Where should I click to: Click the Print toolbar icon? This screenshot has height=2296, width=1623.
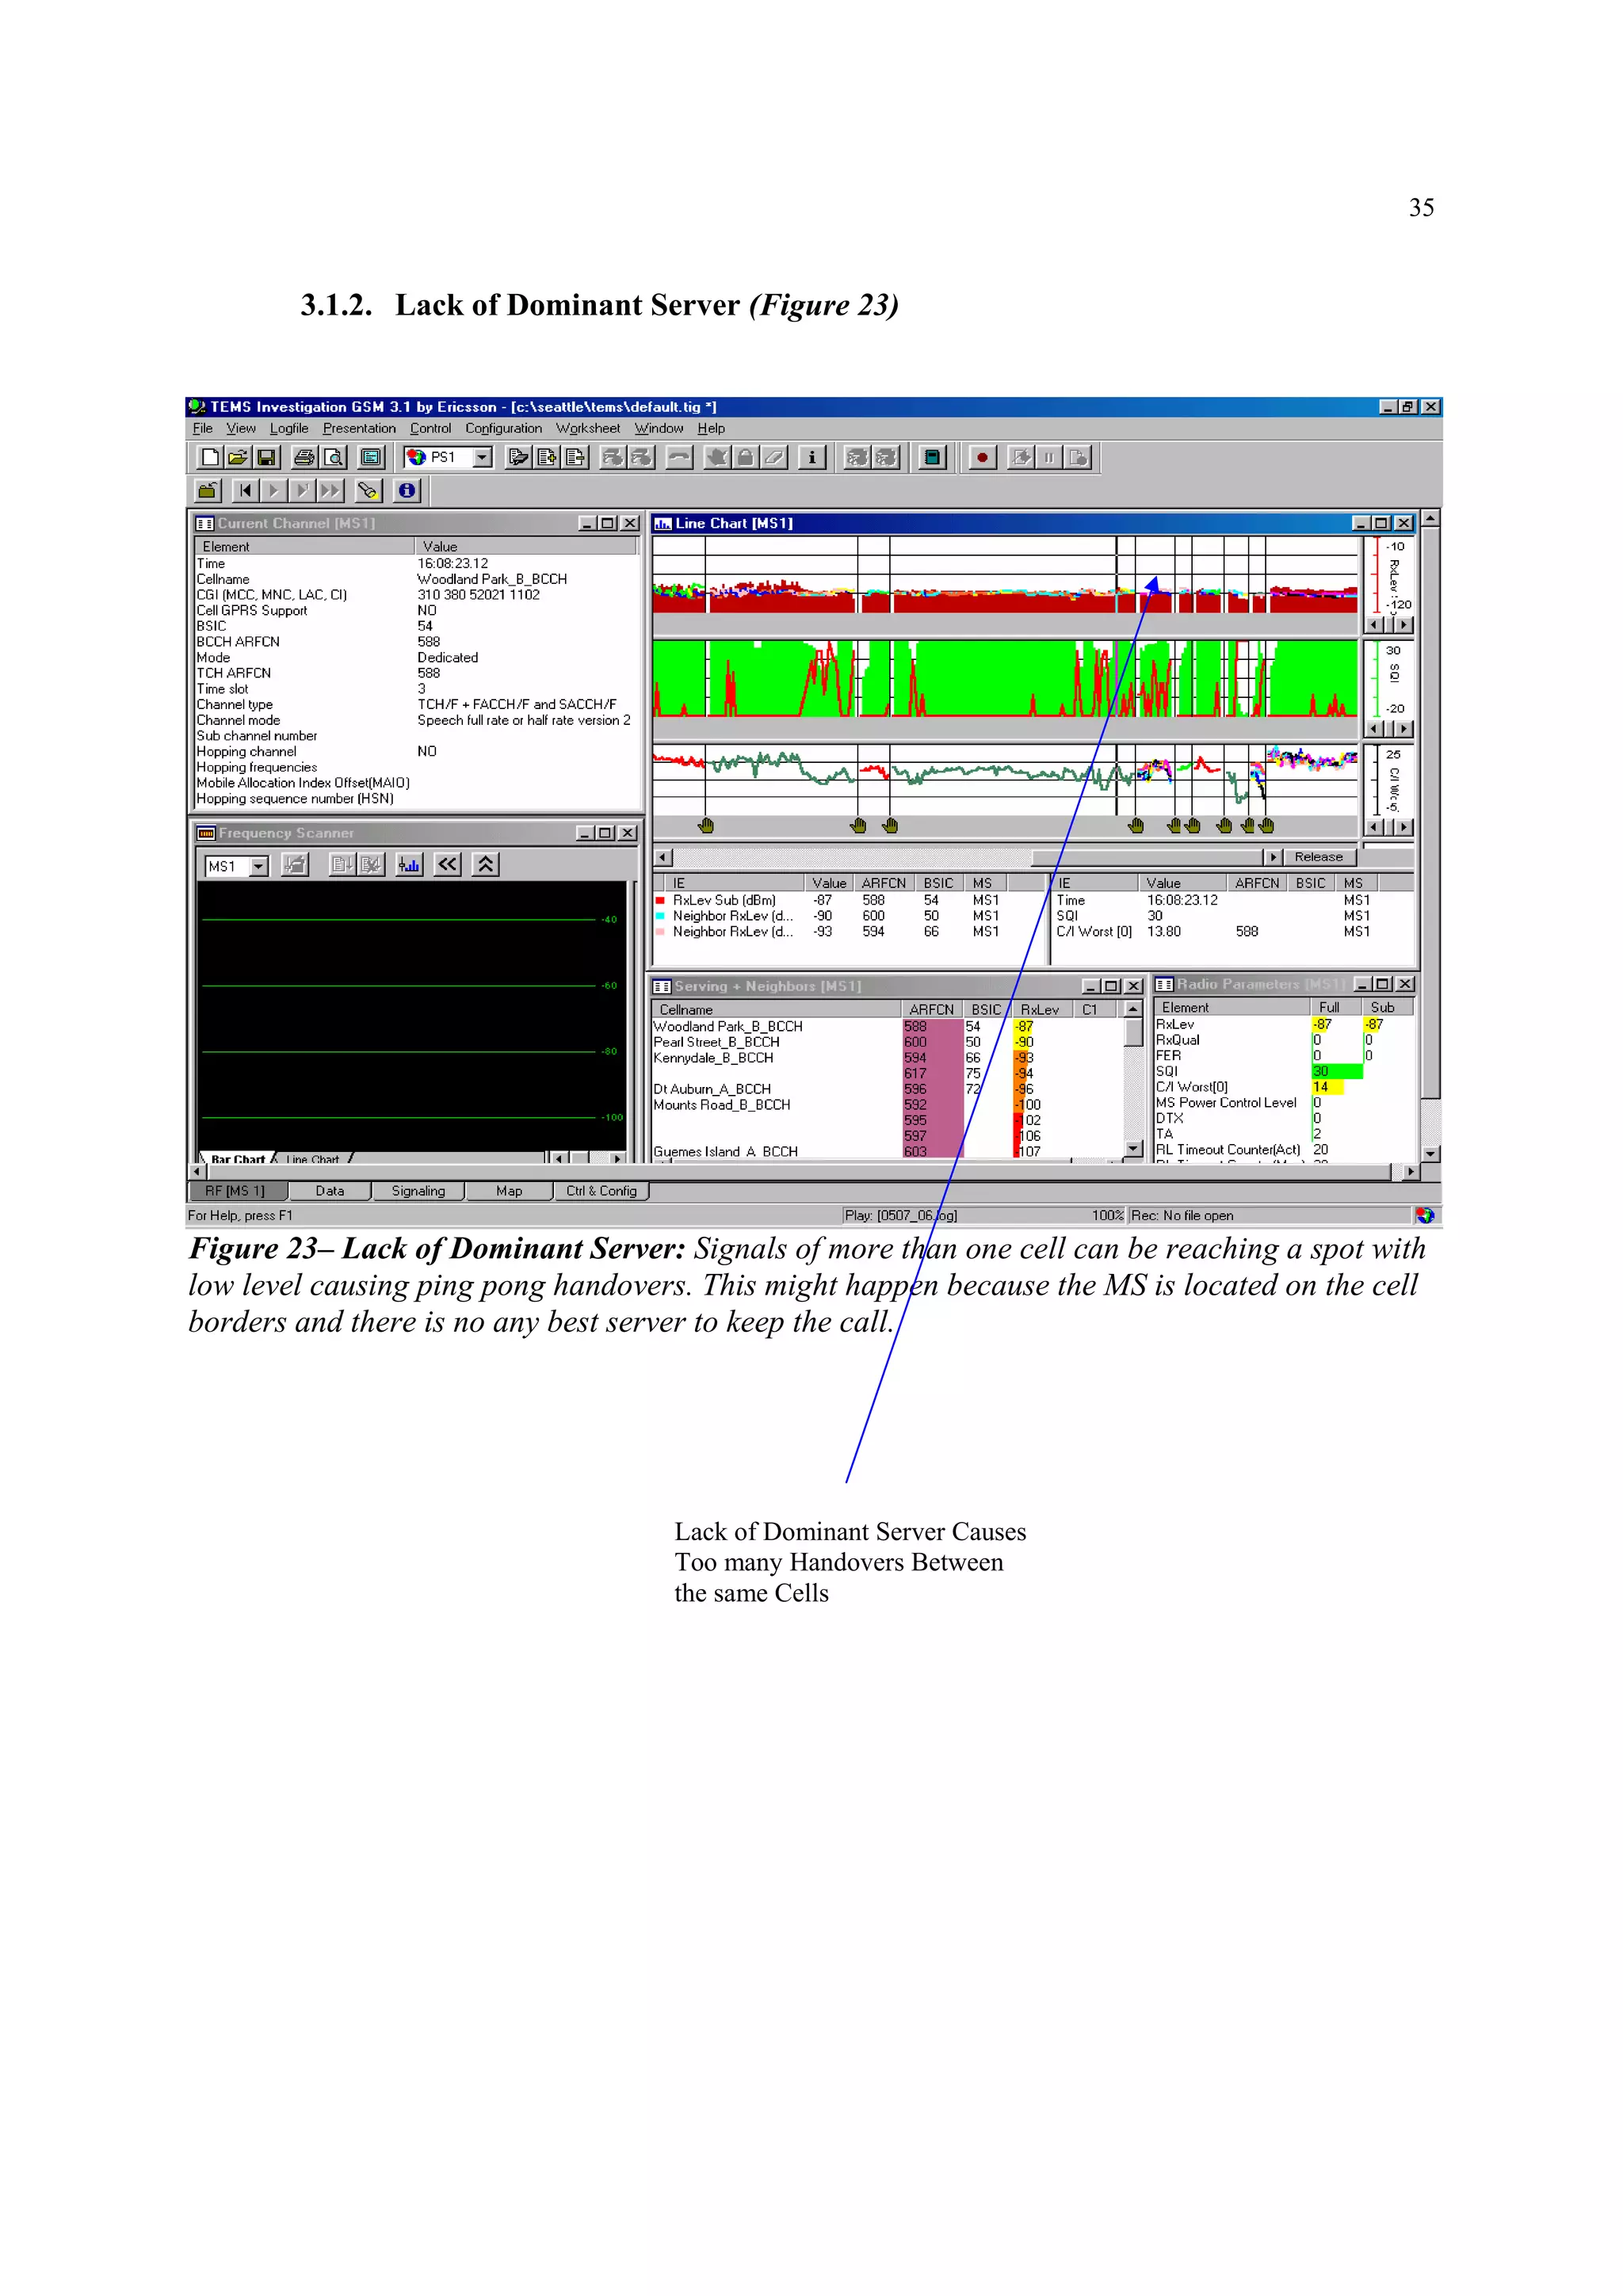tap(304, 457)
